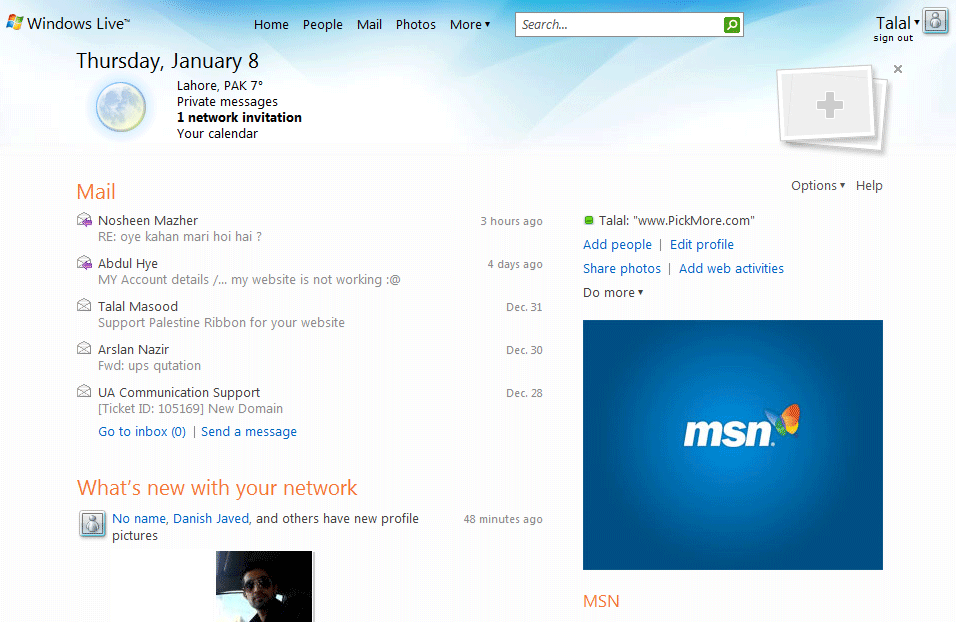The height and width of the screenshot is (622, 956).
Task: Open Talal Masood's message
Action: click(138, 306)
